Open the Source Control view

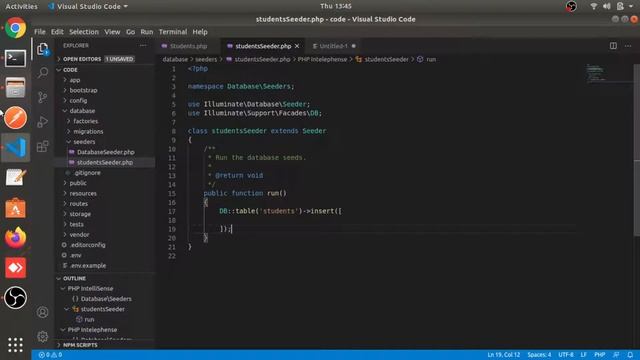click(43, 97)
